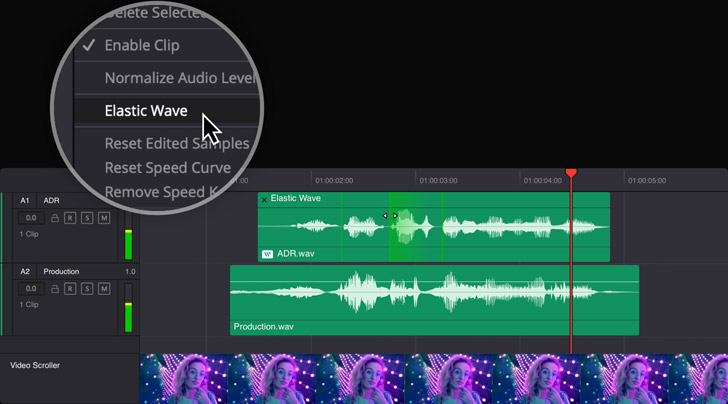
Task: Select Normalize Audio Levels menu entry
Action: tap(170, 78)
